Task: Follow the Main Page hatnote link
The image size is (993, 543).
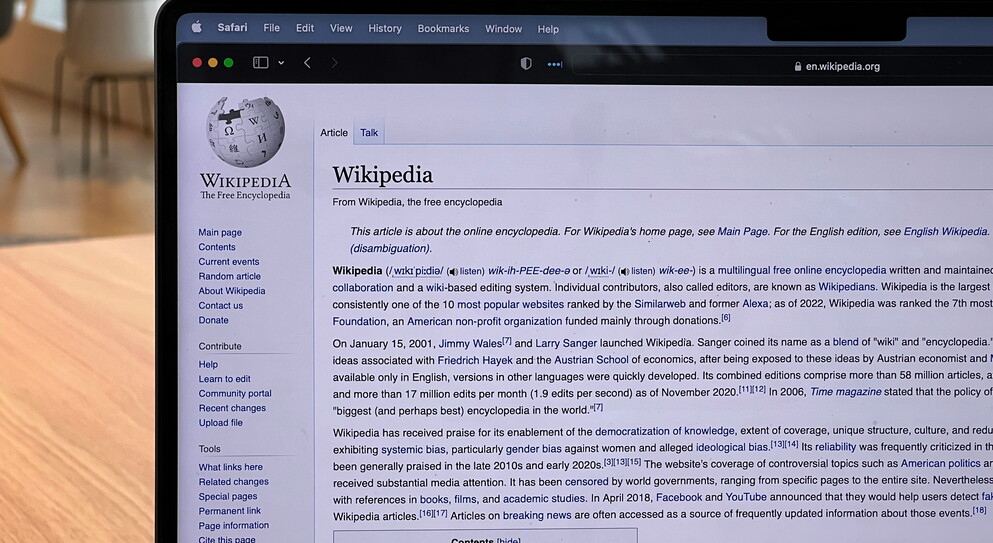Action: click(742, 231)
